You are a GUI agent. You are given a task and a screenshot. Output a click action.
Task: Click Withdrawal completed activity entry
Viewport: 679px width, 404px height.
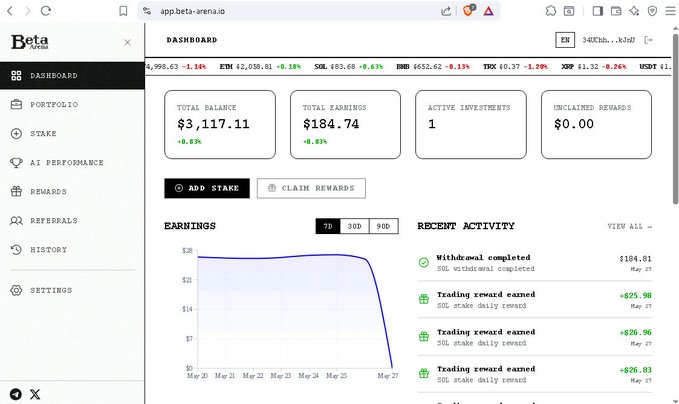(x=535, y=263)
